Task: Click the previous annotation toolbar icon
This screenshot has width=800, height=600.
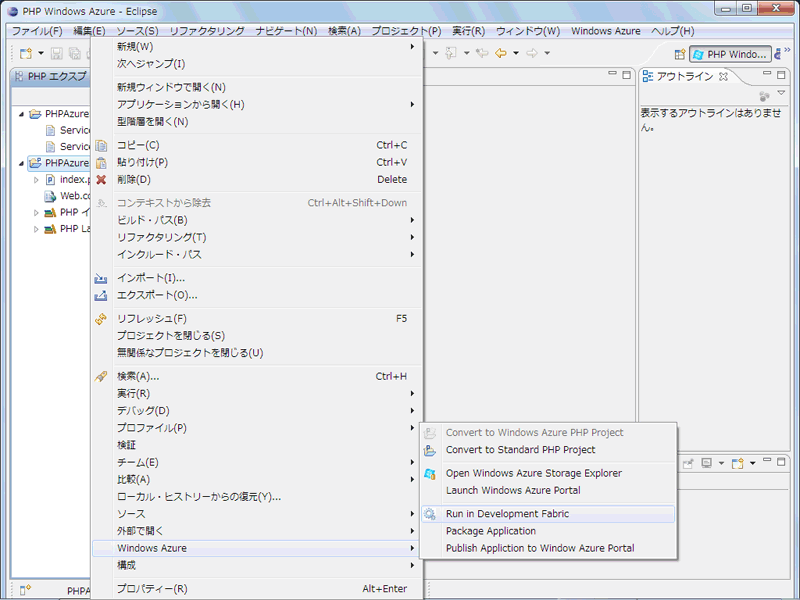Action: pyautogui.click(x=451, y=53)
